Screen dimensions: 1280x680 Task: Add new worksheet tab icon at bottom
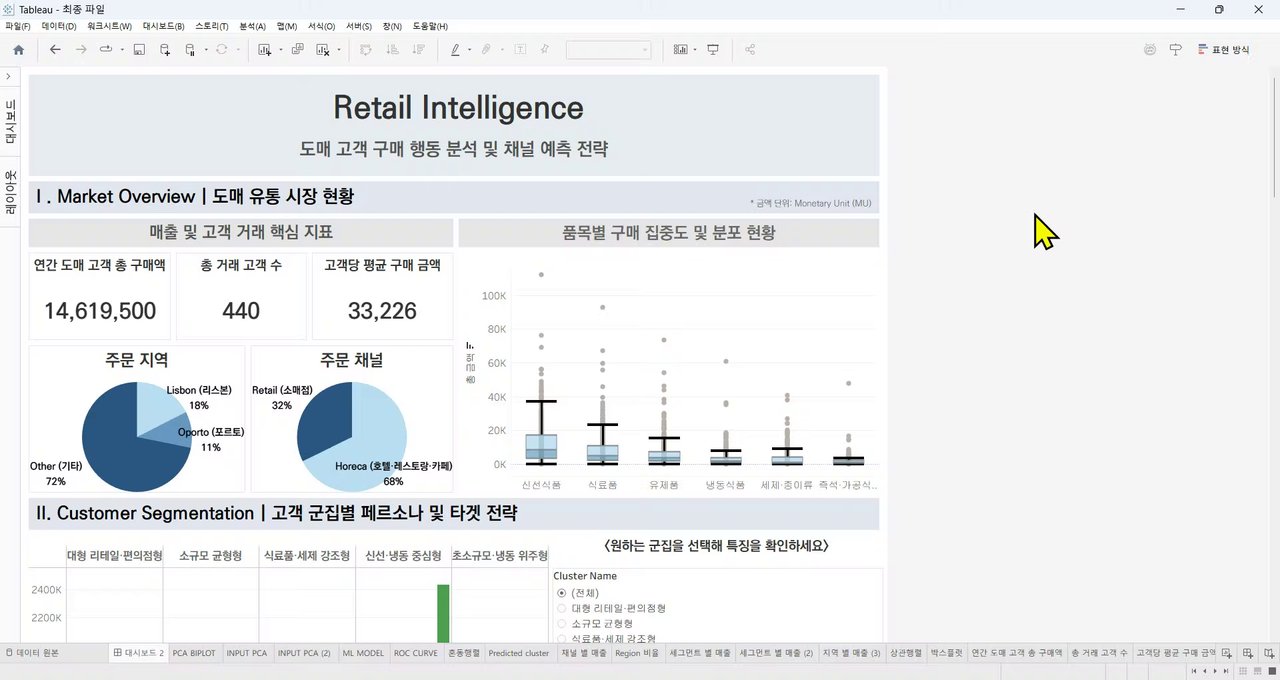click(1227, 652)
